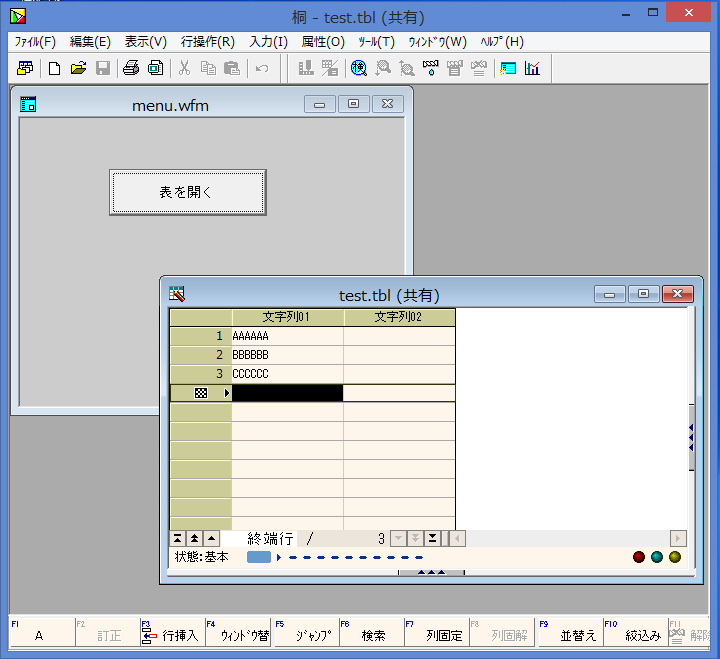The image size is (720, 659).
Task: Click the New file icon in toolbar
Action: coord(54,68)
